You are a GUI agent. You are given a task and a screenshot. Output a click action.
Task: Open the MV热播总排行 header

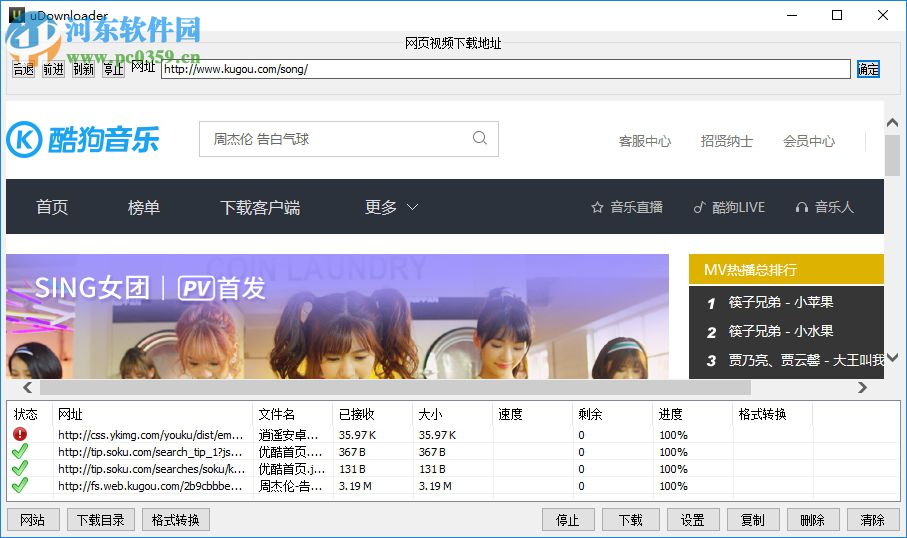(x=786, y=270)
